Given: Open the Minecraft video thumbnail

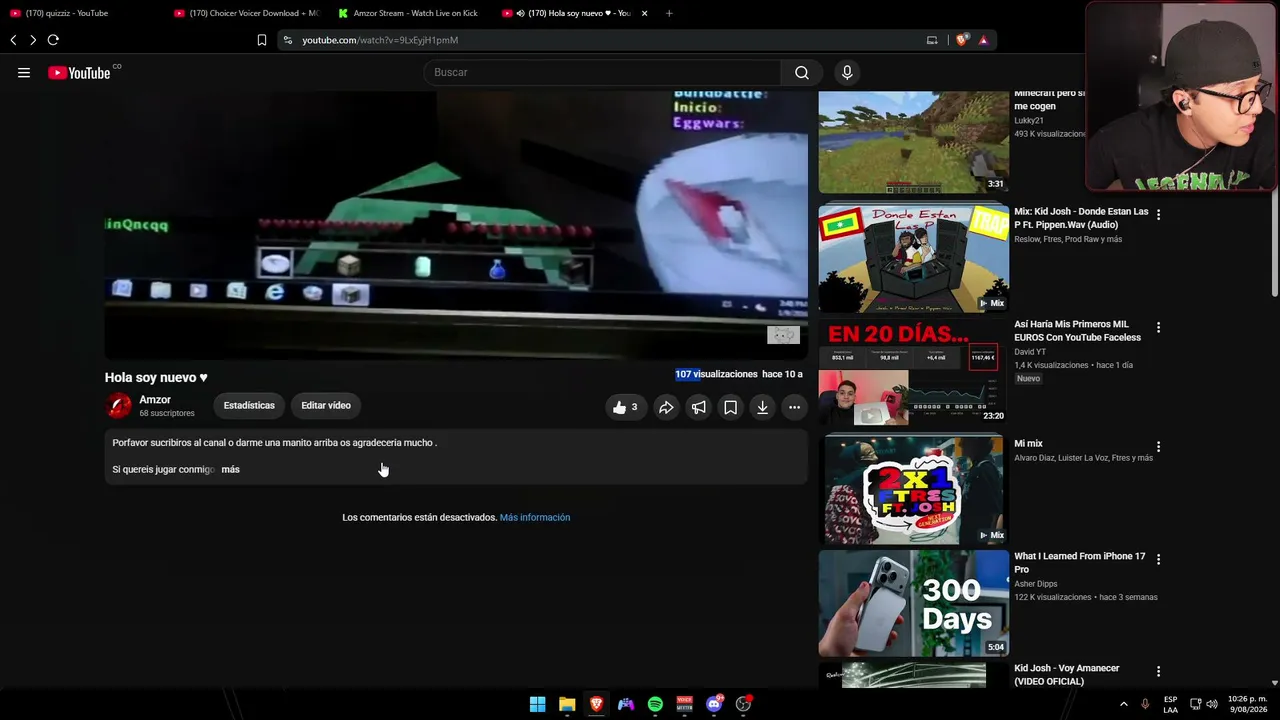Looking at the screenshot, I should point(914,142).
